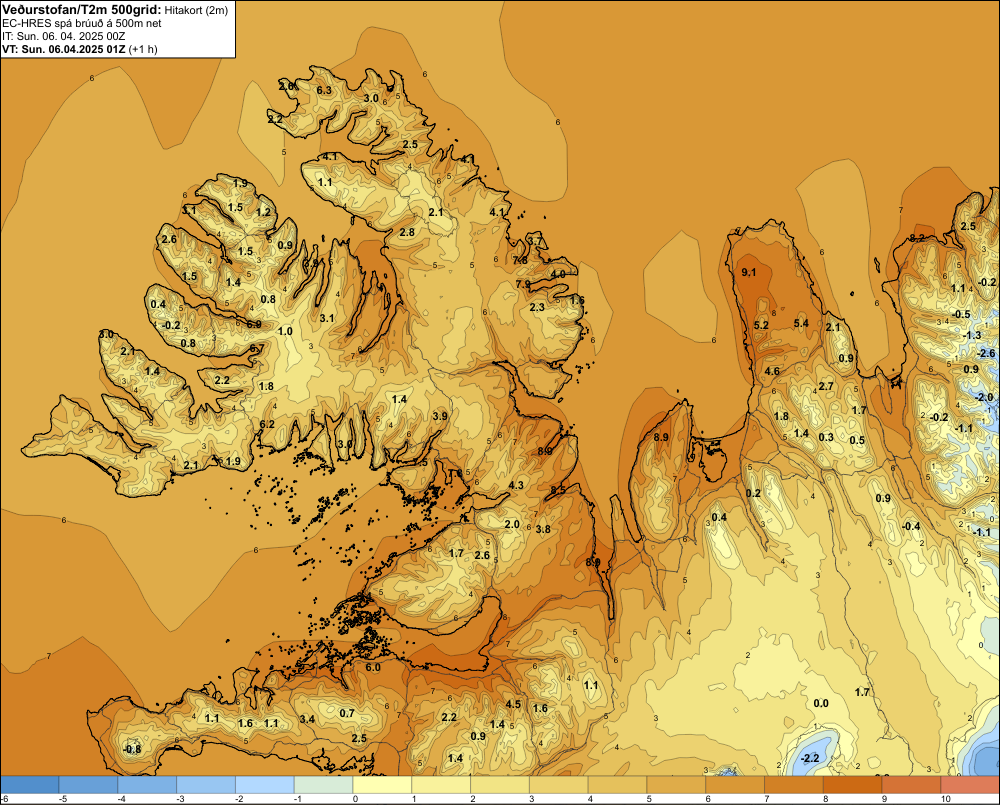
Task: Click the valid time "VT: Sun. 06.04.2025 01Z"
Action: click(x=64, y=49)
